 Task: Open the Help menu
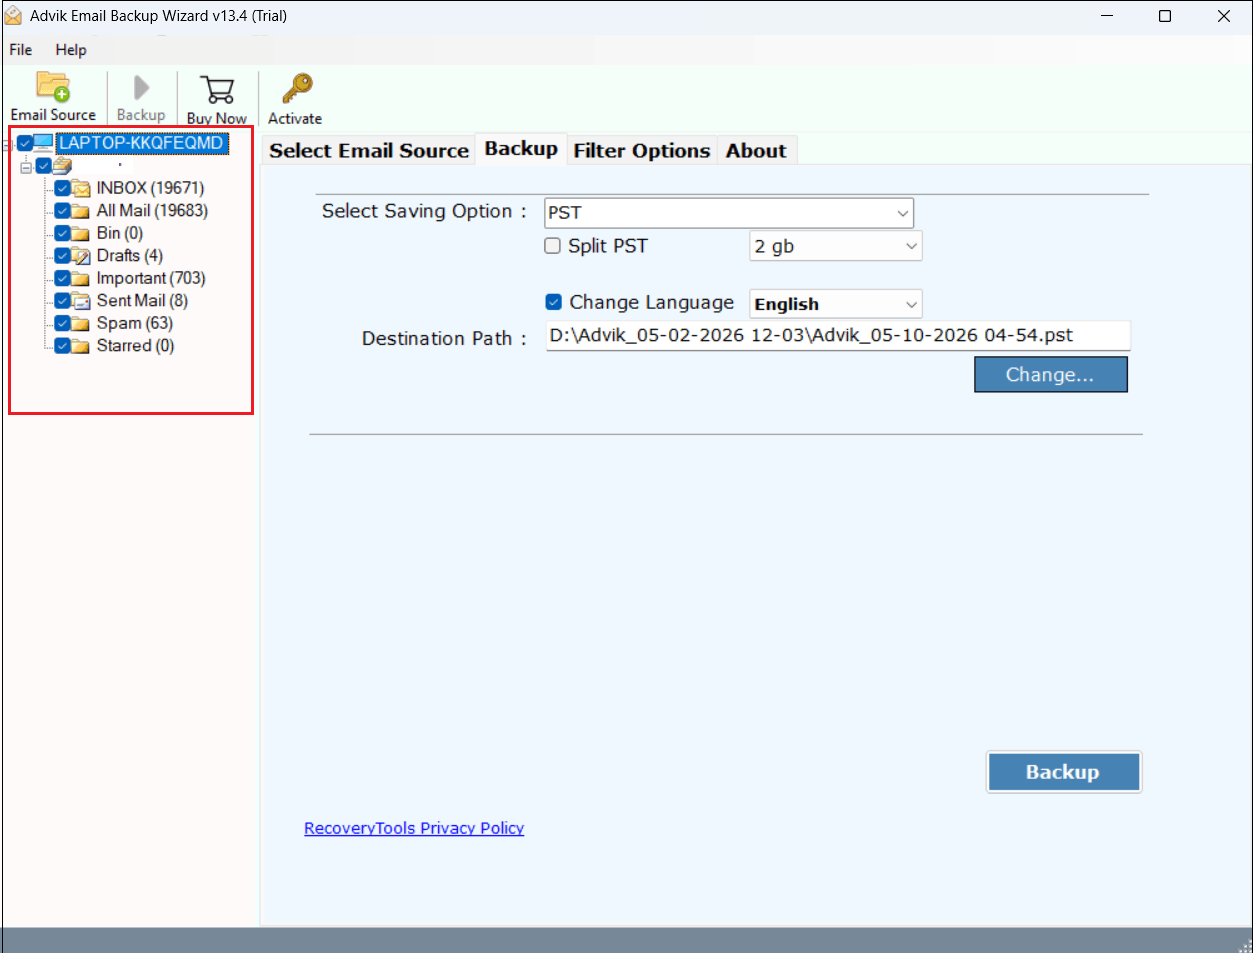coord(71,50)
